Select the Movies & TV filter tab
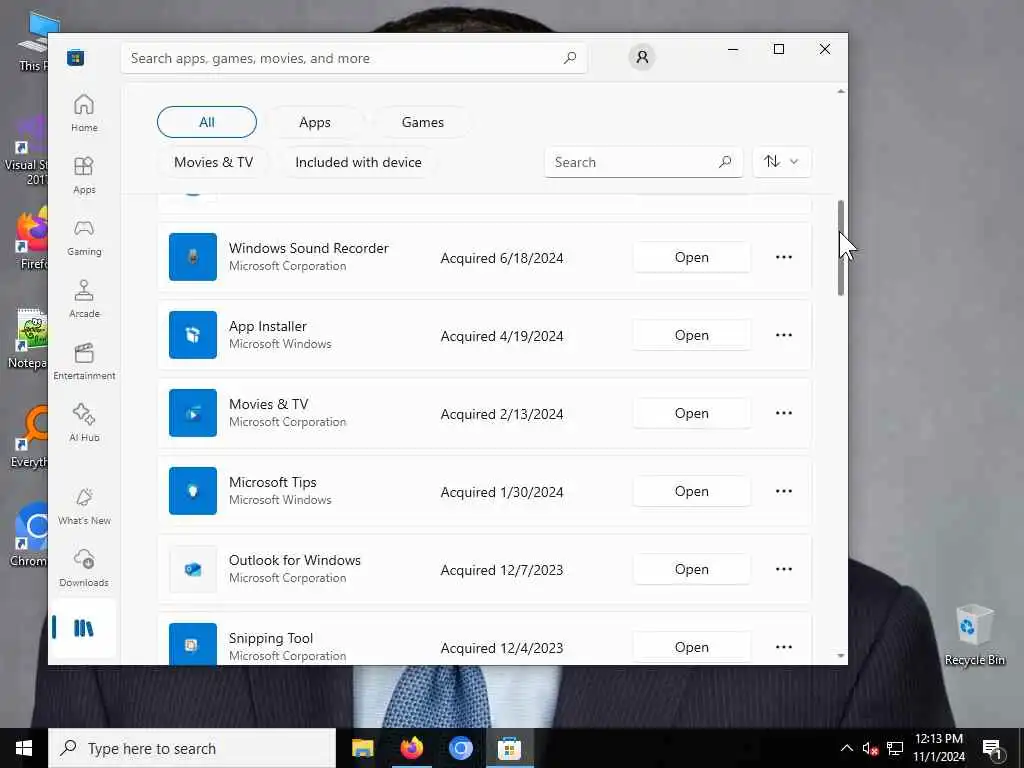 [214, 162]
